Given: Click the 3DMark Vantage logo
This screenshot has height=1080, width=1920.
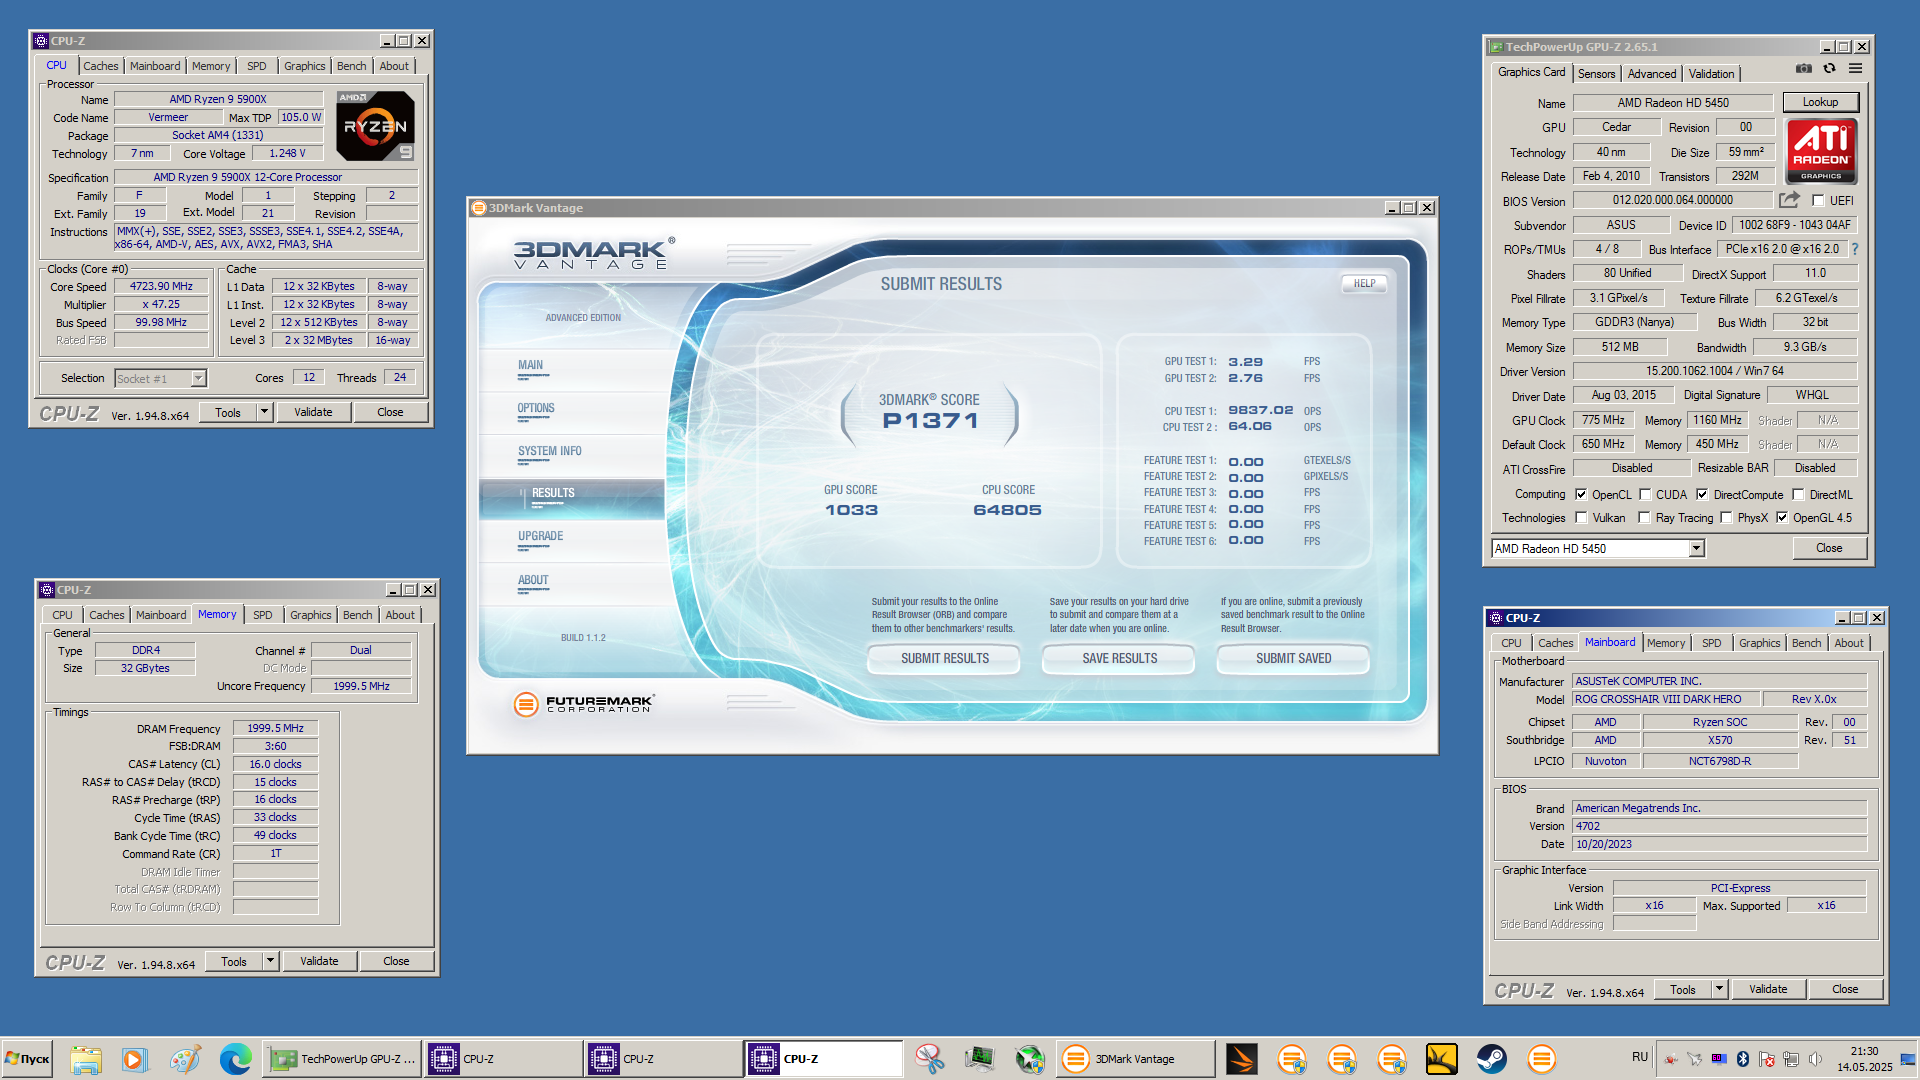Looking at the screenshot, I should (594, 254).
